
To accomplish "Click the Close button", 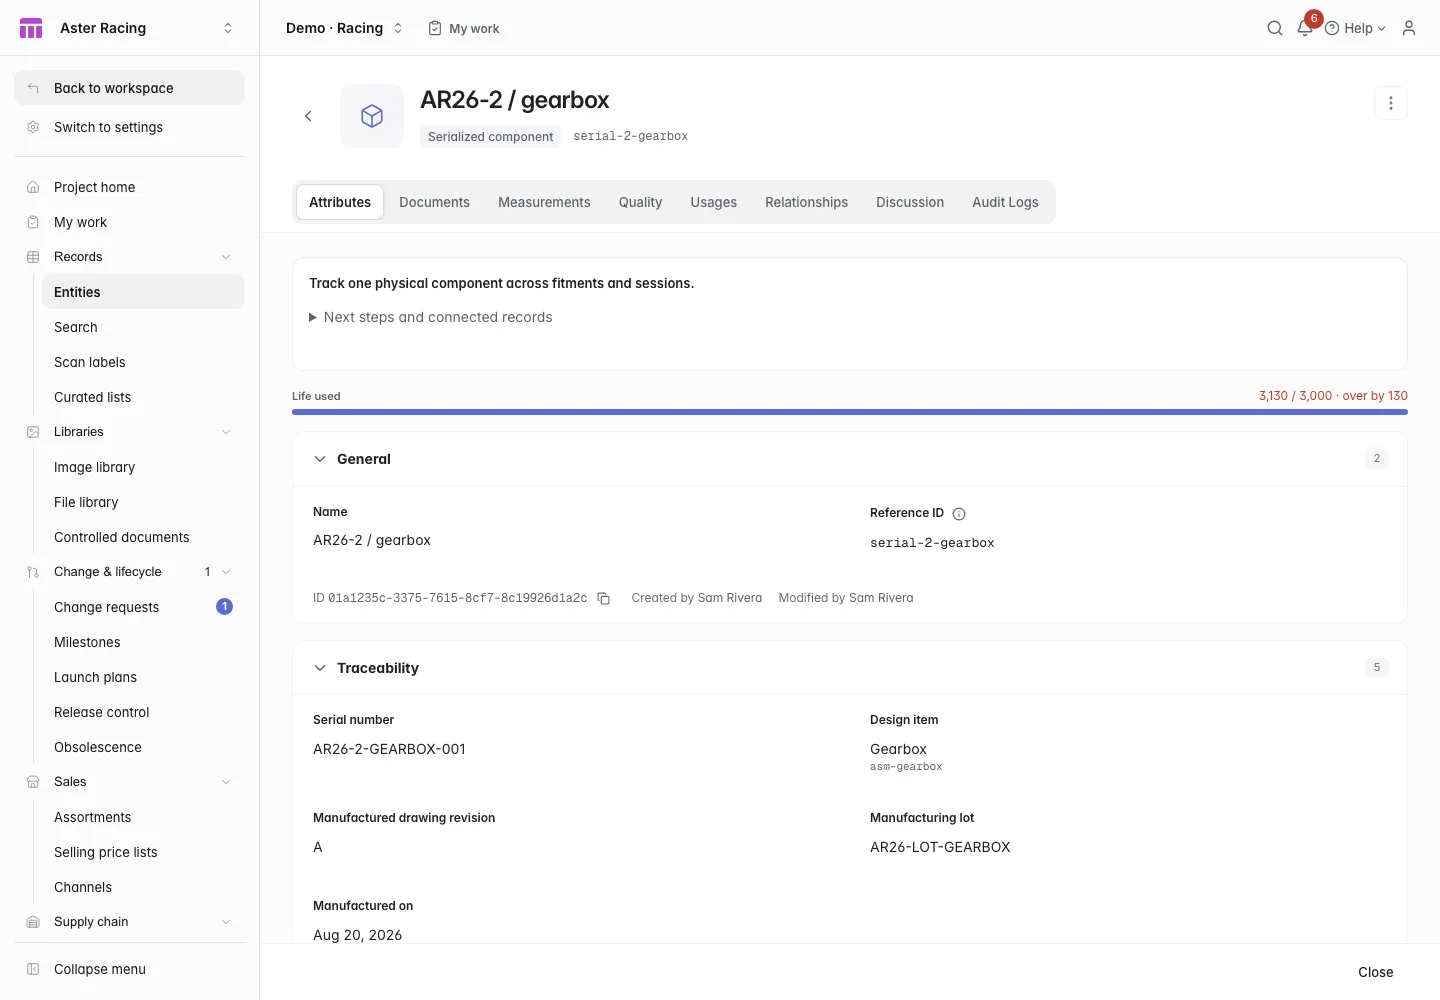I will (1375, 972).
